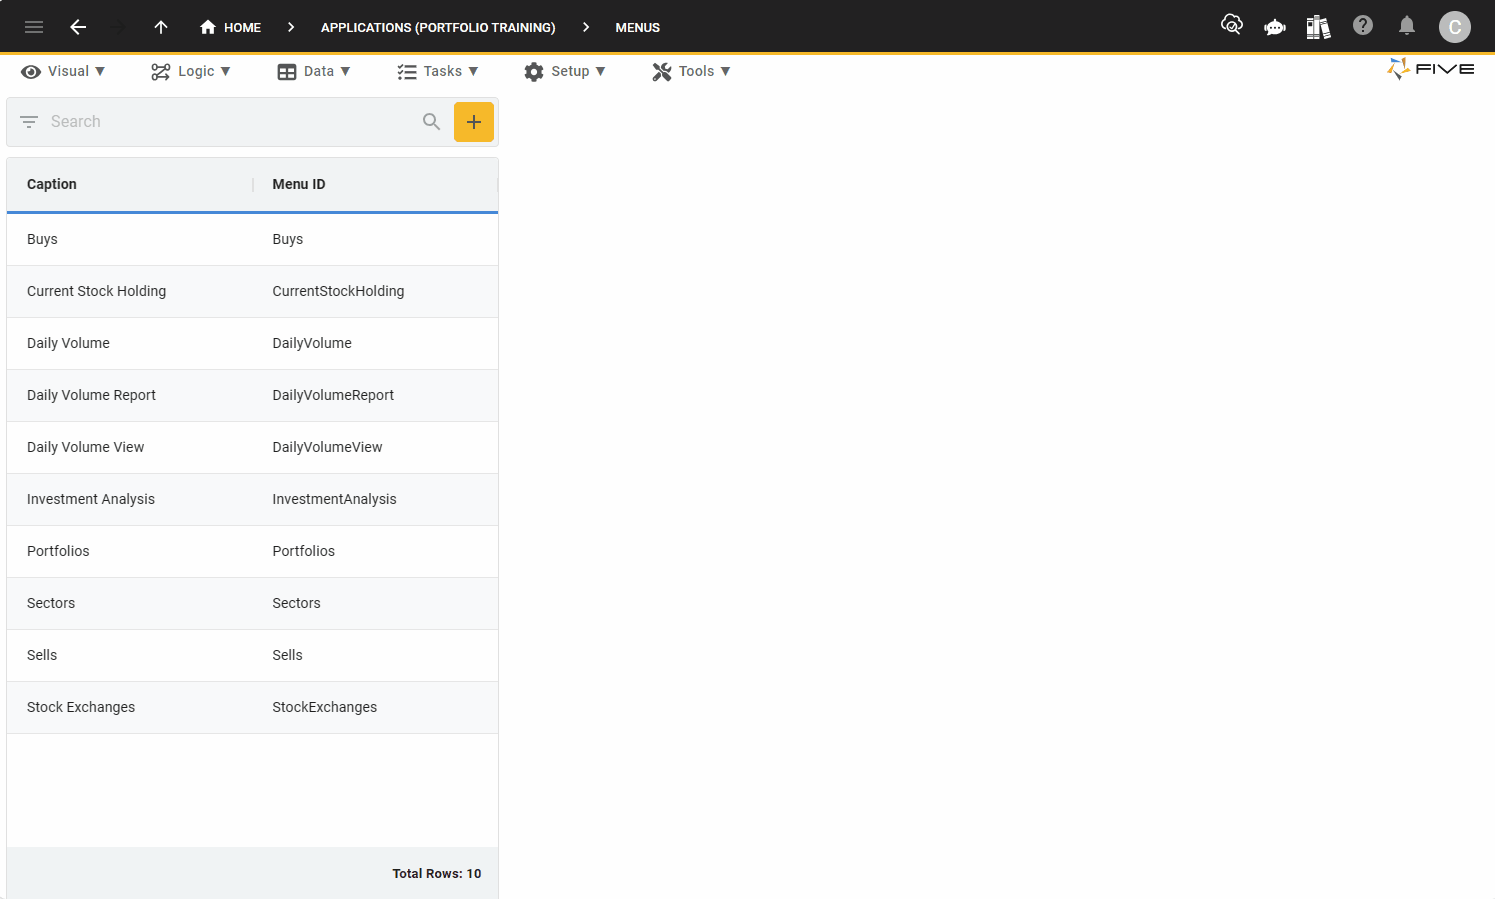1495x899 pixels.
Task: Expand the Tasks menu
Action: [x=438, y=71]
